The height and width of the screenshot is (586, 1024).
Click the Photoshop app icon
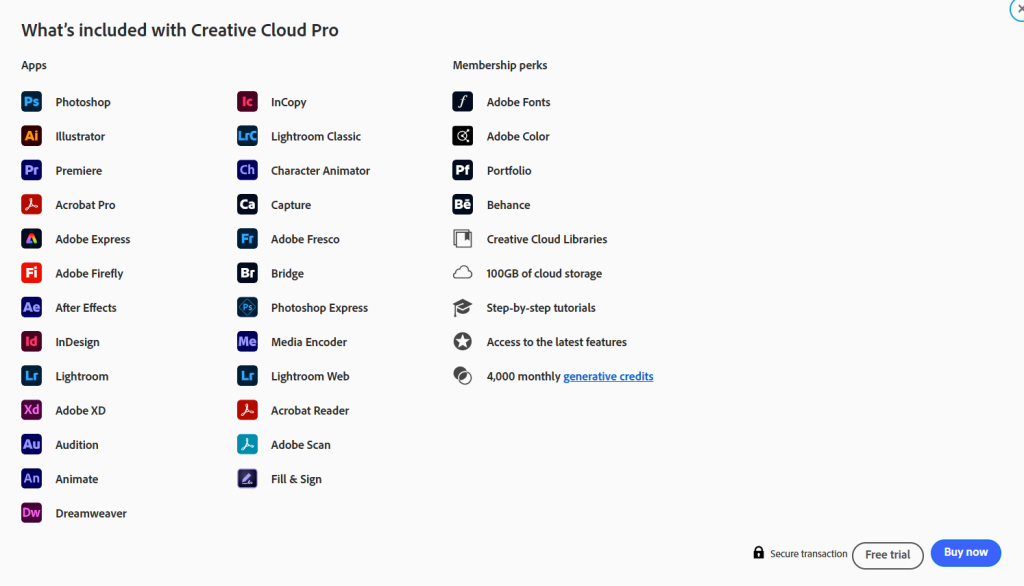click(31, 102)
